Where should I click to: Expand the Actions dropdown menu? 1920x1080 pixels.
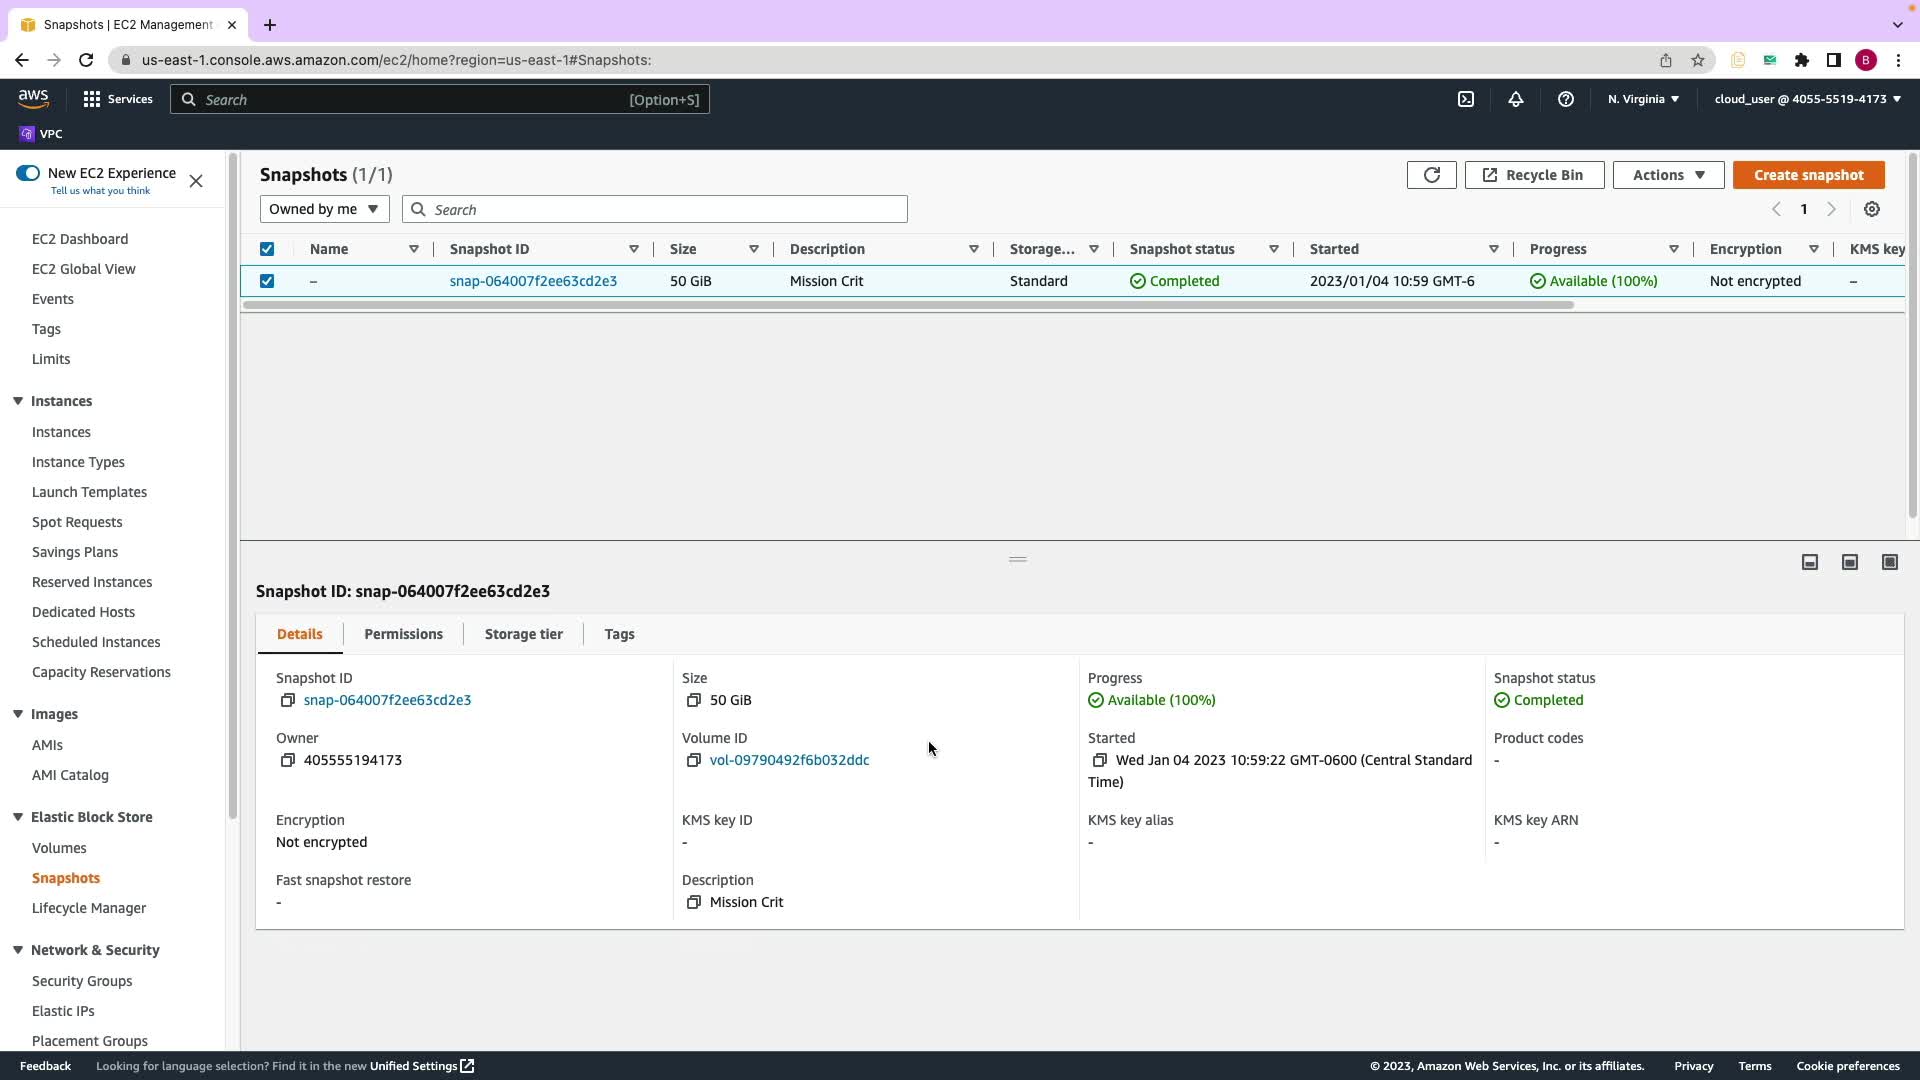(1668, 175)
